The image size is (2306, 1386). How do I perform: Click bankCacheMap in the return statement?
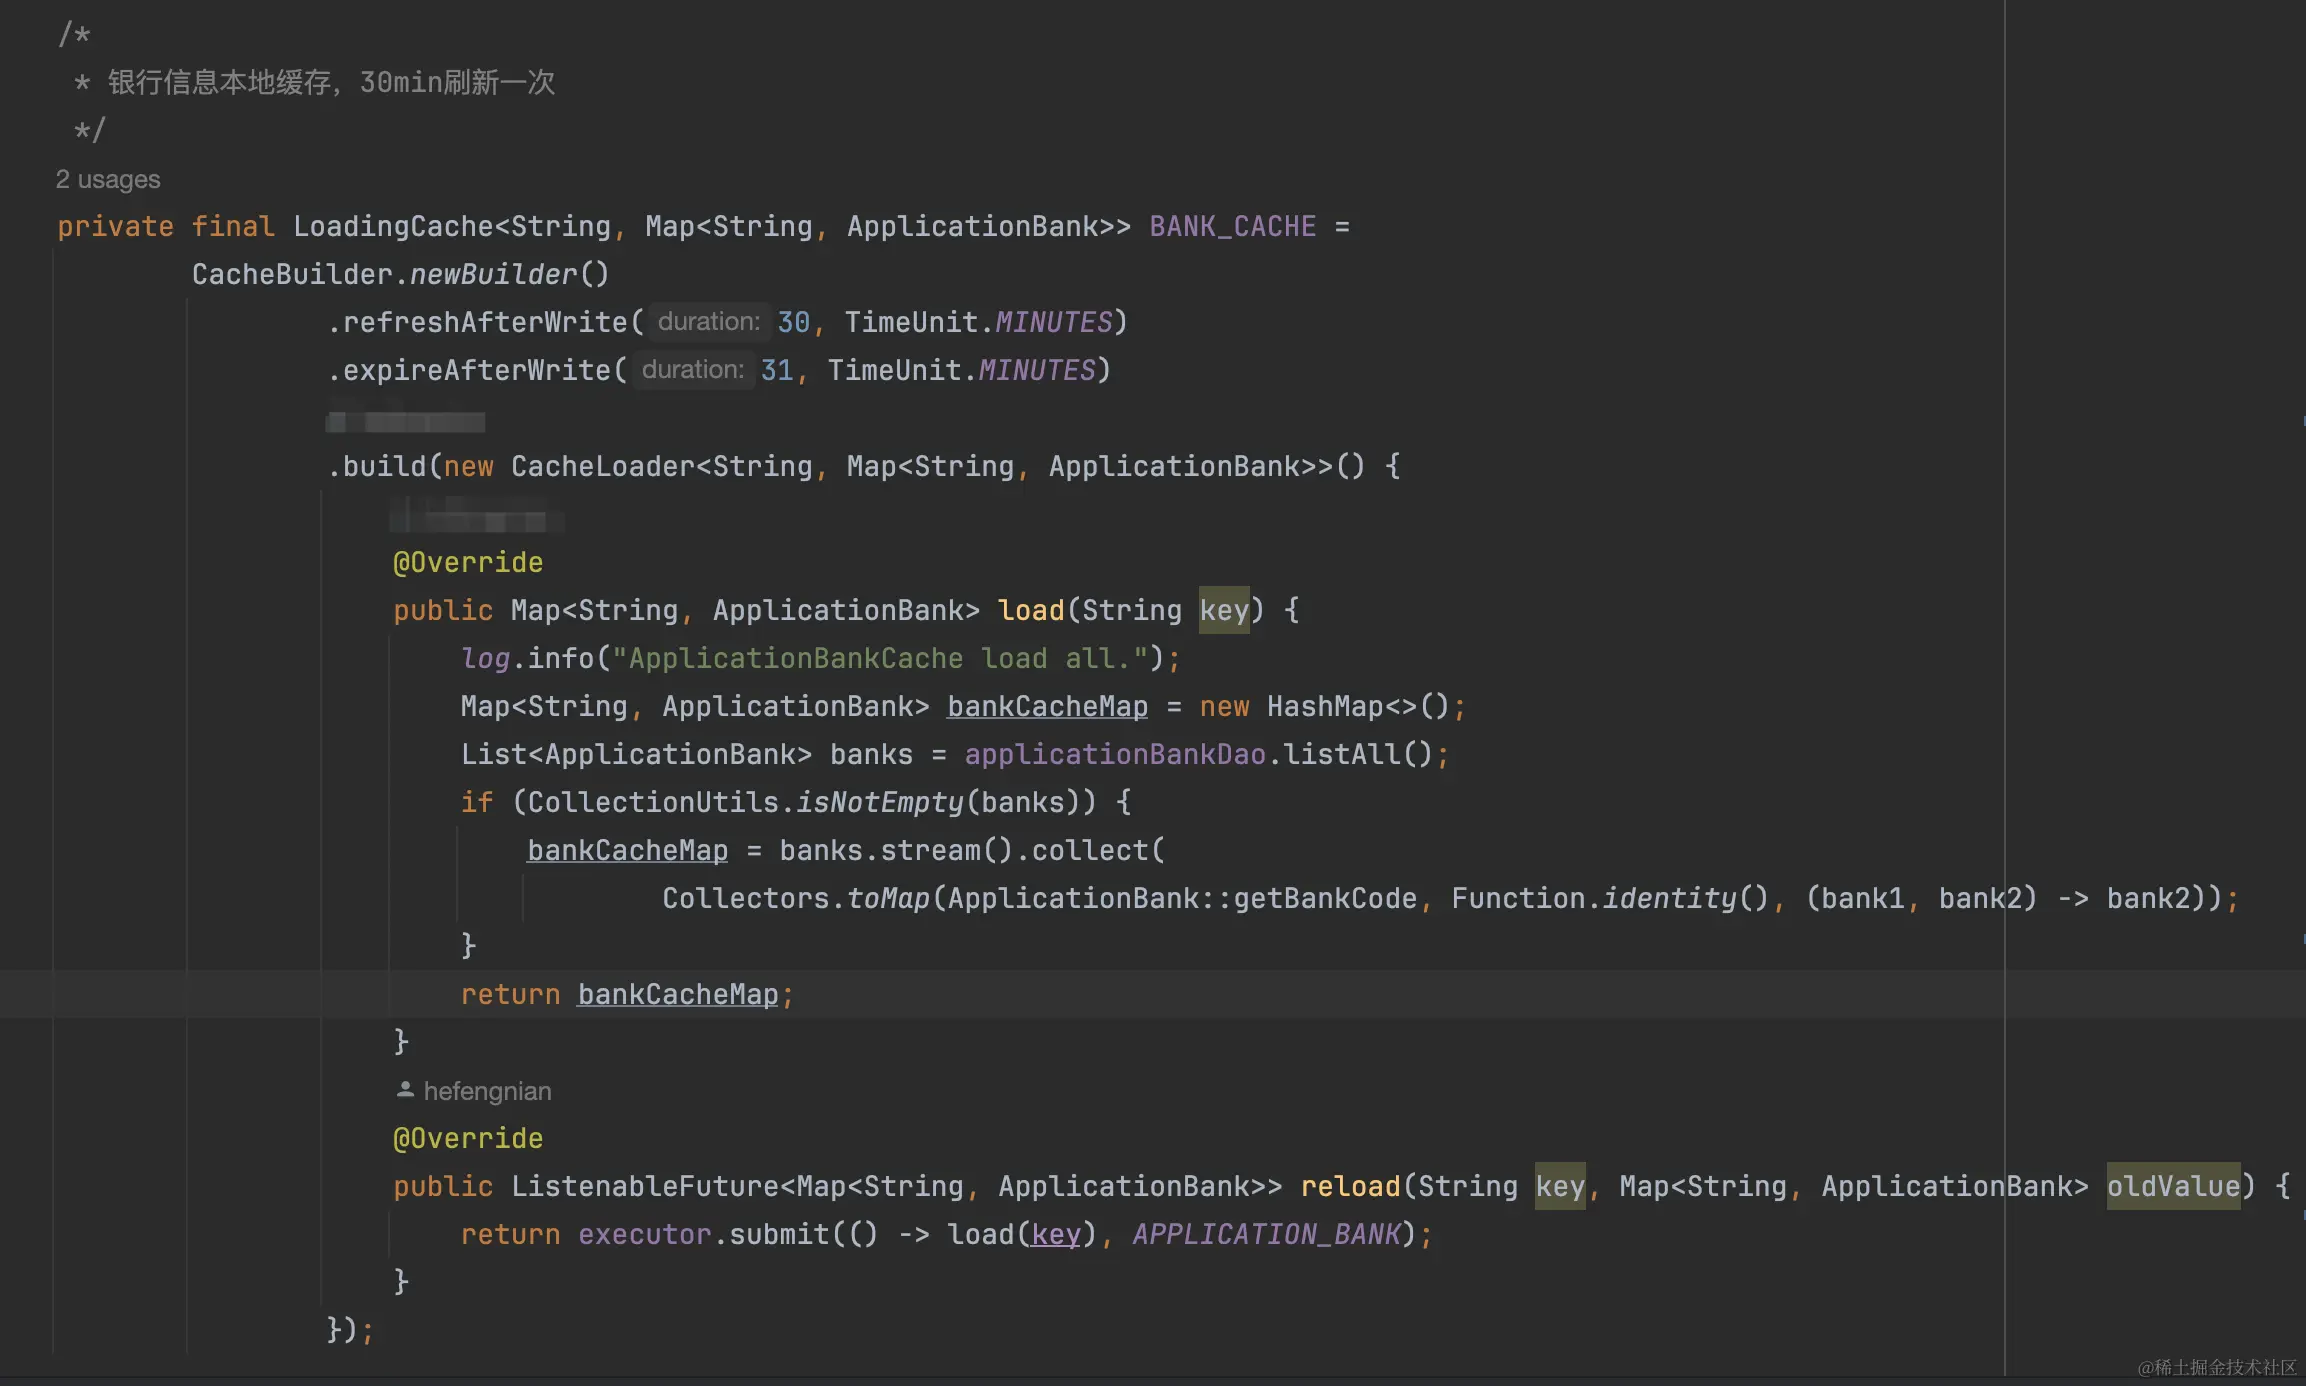coord(678,994)
